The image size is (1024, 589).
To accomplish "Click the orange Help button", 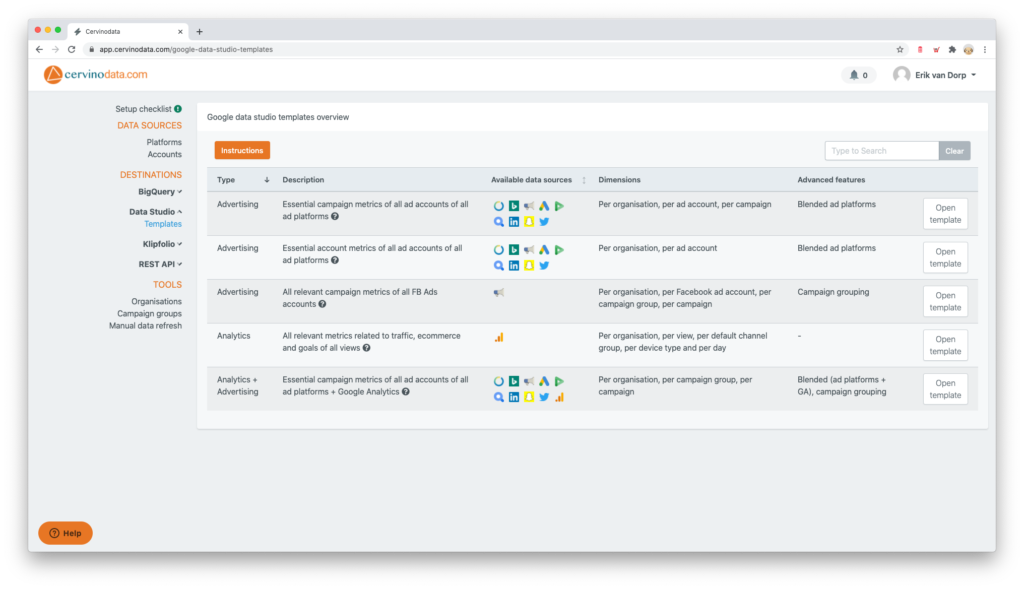I will click(65, 533).
